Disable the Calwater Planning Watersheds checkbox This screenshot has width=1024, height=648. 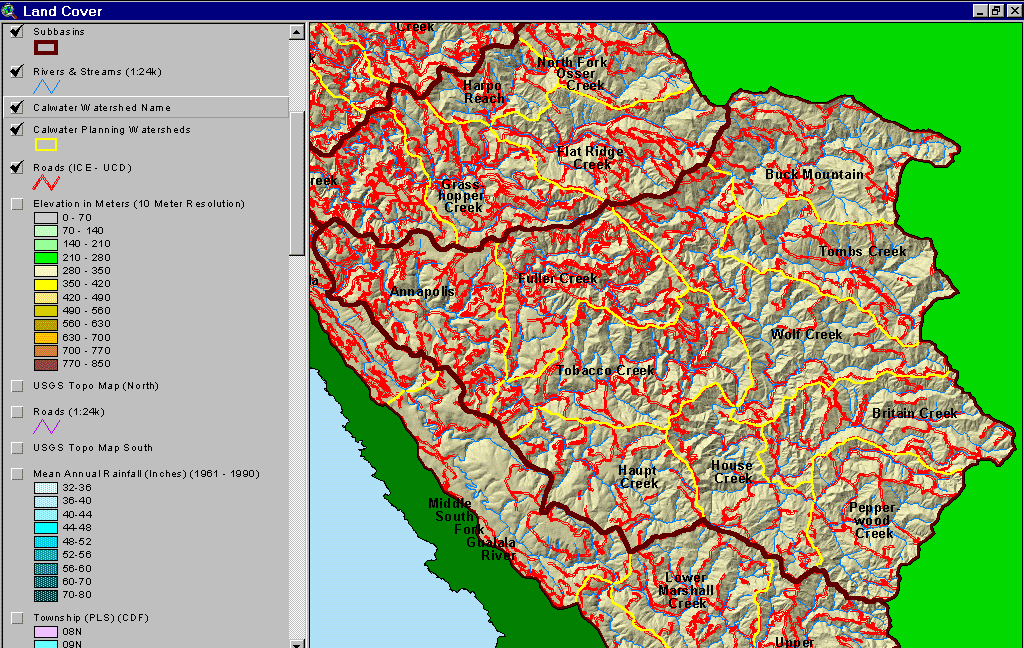(x=17, y=129)
